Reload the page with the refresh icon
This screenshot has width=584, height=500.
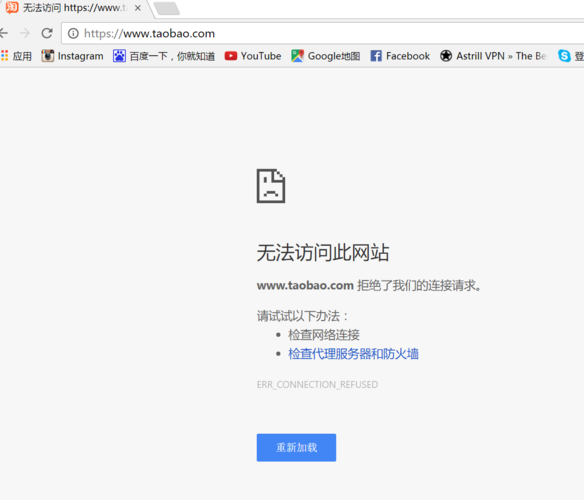coord(47,33)
